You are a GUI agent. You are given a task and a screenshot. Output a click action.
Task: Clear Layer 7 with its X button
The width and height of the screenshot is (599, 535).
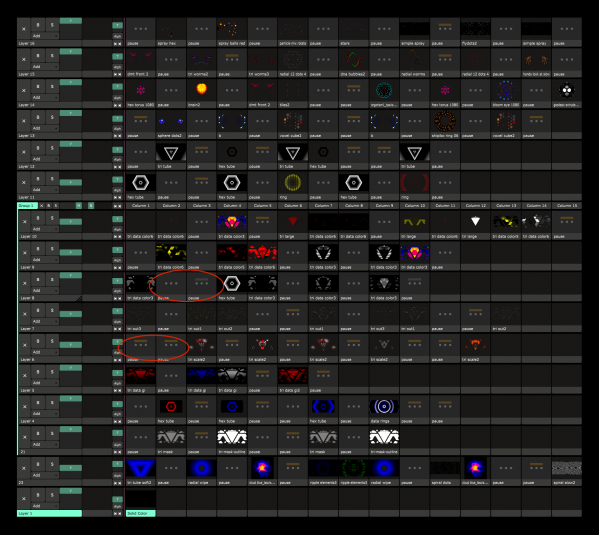click(25, 314)
